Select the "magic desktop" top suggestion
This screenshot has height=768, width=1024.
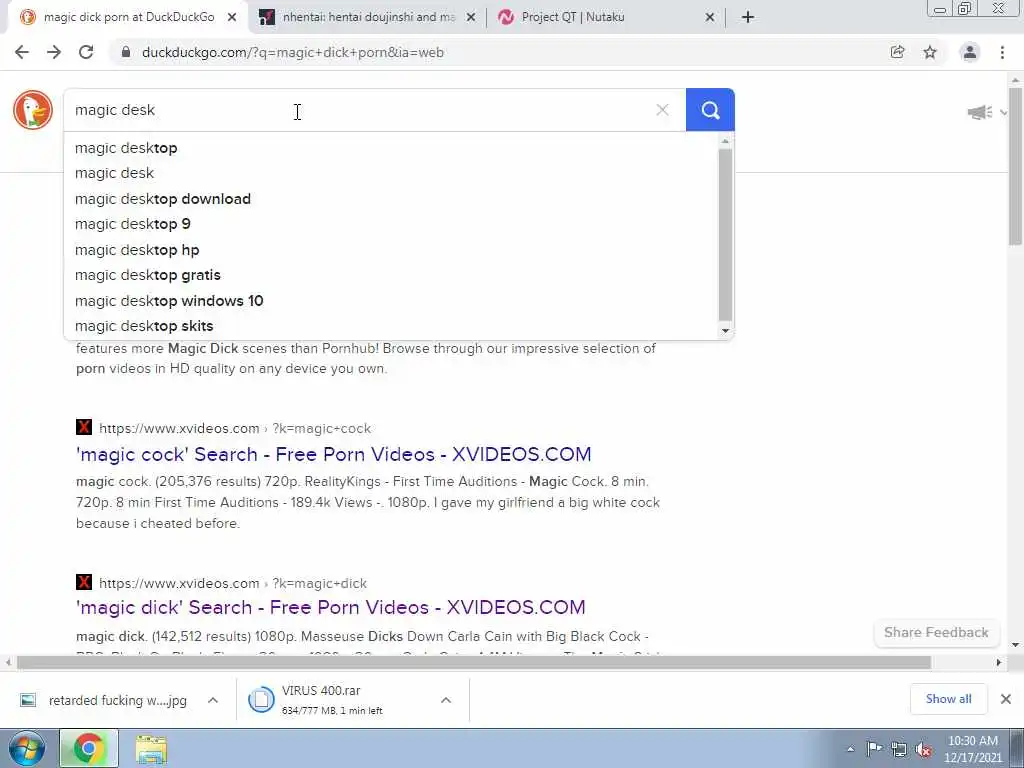coord(391,148)
